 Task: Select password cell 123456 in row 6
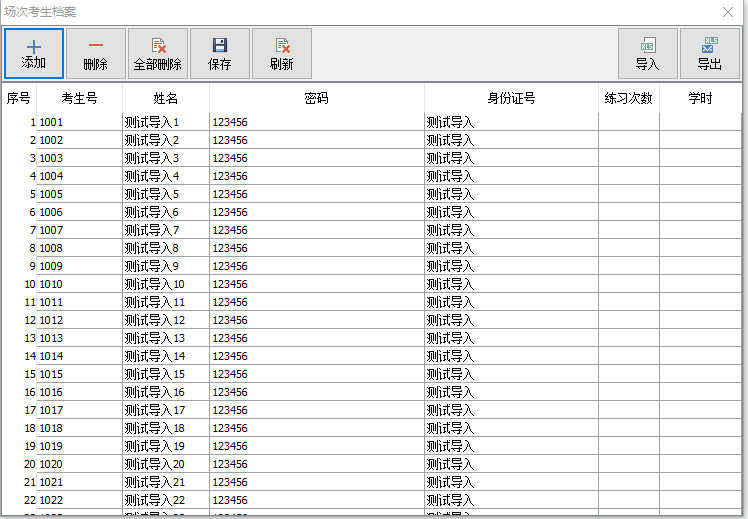[x=317, y=212]
